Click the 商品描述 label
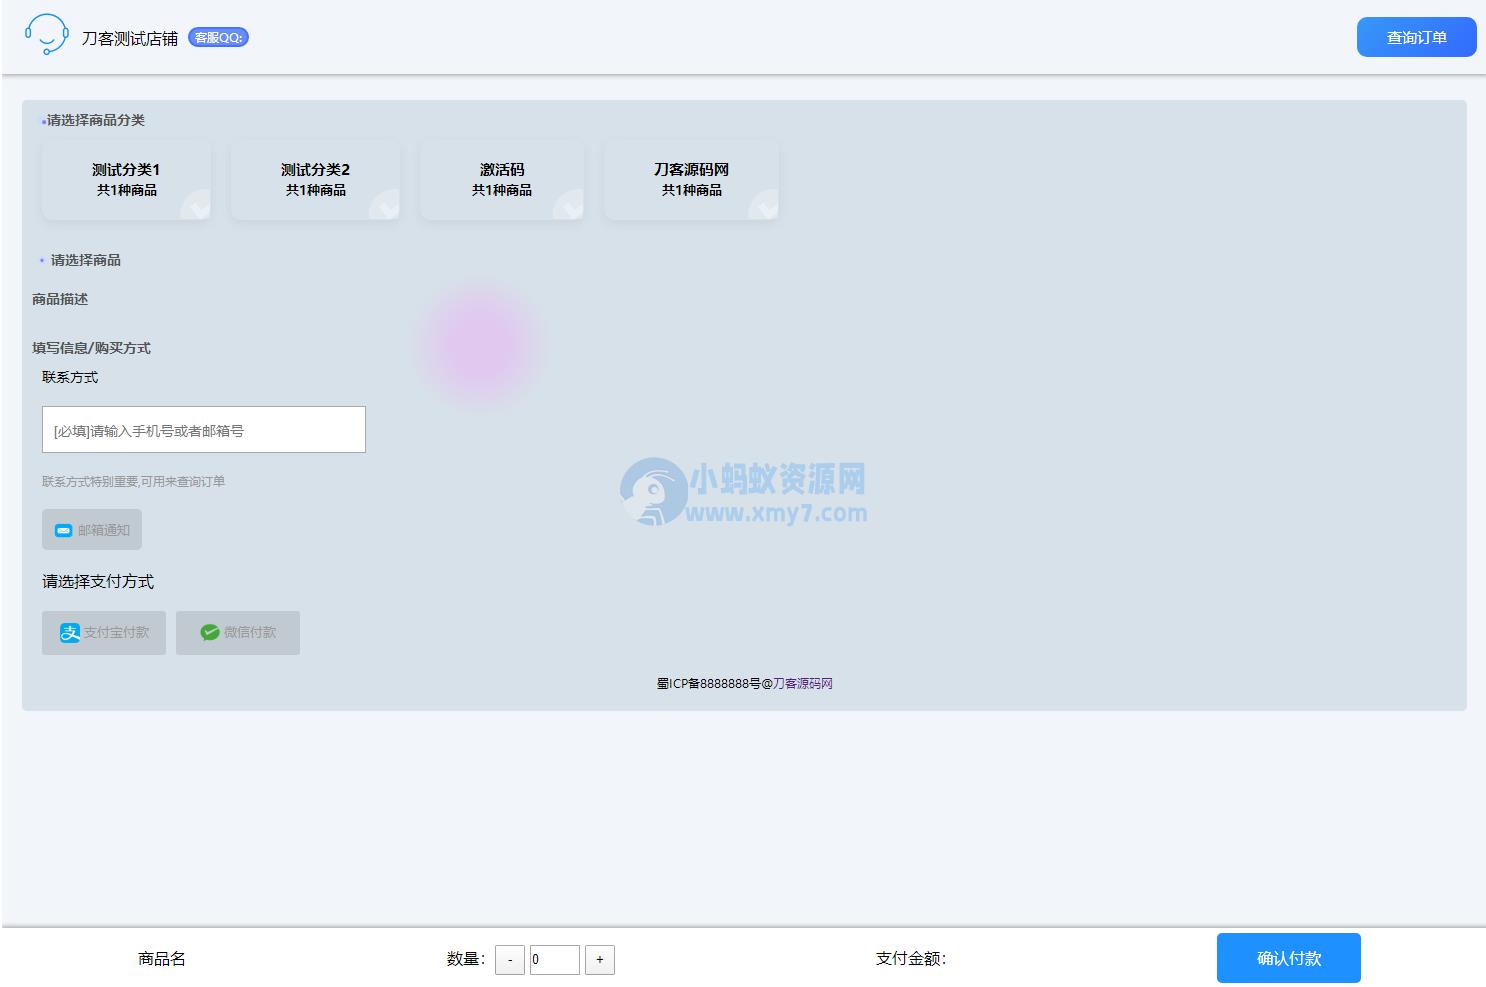The width and height of the screenshot is (1486, 987). click(60, 299)
